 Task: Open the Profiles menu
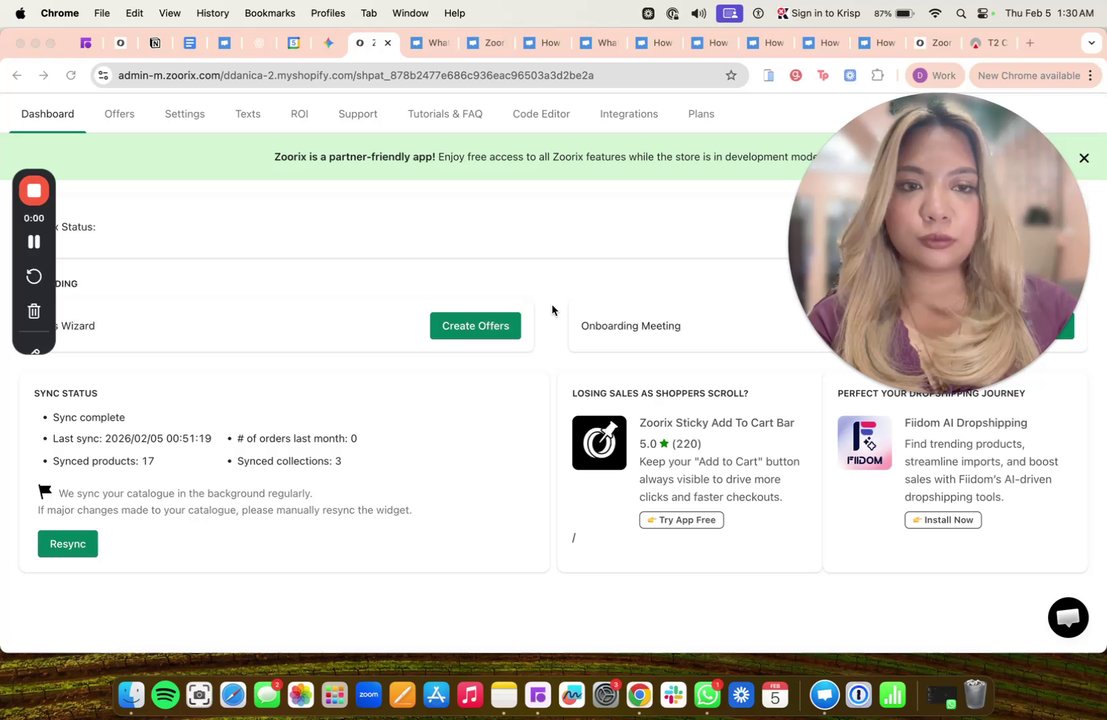pyautogui.click(x=328, y=13)
